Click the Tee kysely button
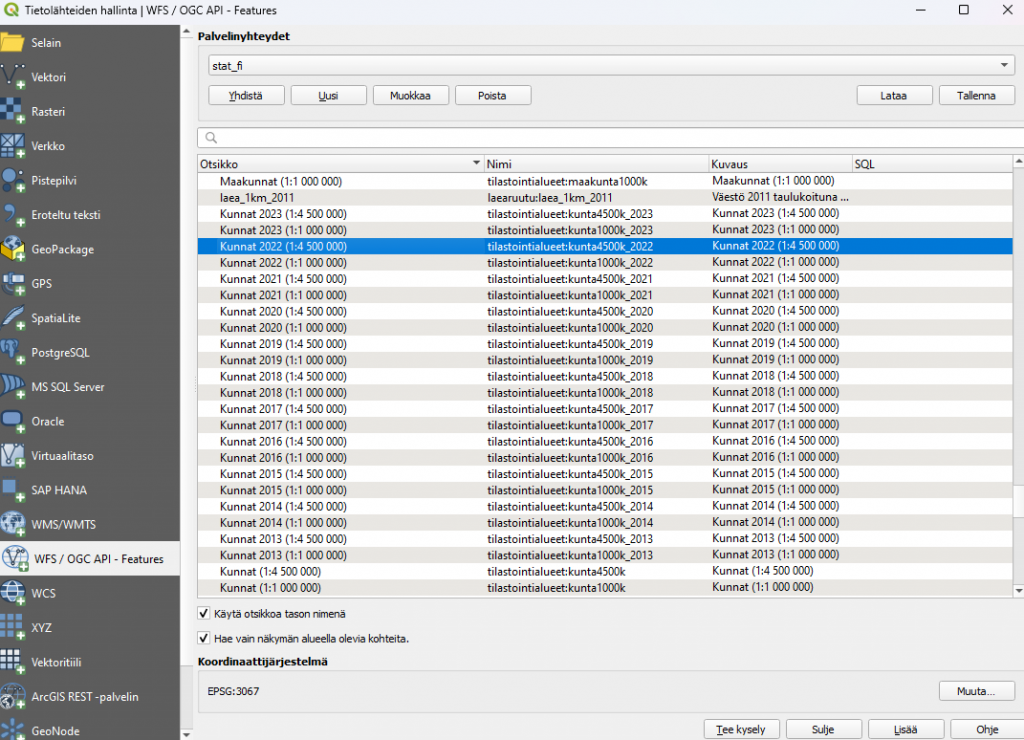 click(x=741, y=729)
